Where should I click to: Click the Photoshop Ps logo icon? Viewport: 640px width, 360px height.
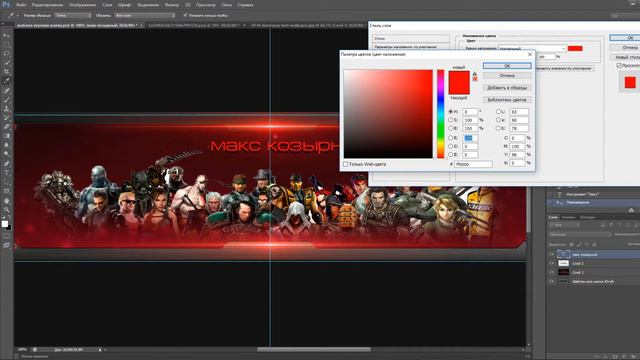pos(6,5)
